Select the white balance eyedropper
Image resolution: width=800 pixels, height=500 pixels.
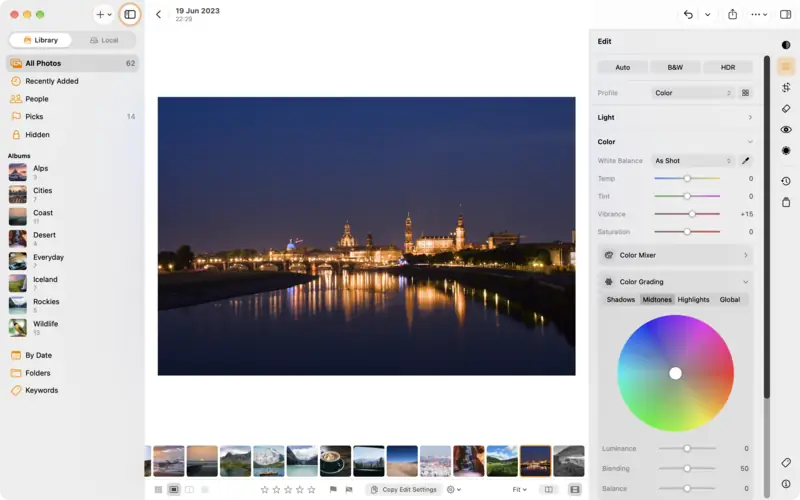tap(745, 161)
